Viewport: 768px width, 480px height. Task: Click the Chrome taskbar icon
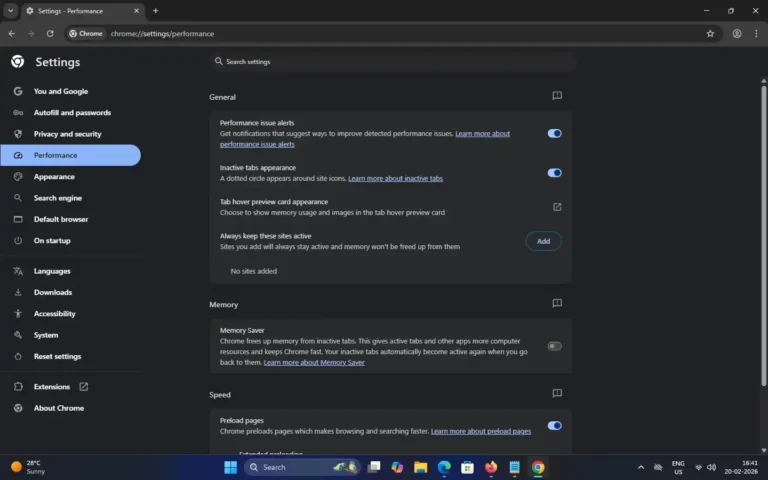pos(538,467)
